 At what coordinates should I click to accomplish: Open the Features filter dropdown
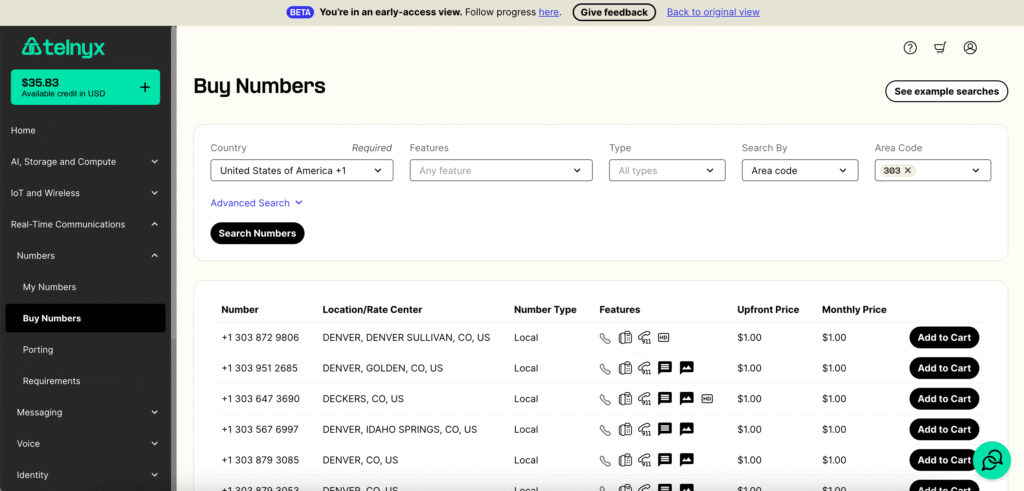tap(501, 171)
